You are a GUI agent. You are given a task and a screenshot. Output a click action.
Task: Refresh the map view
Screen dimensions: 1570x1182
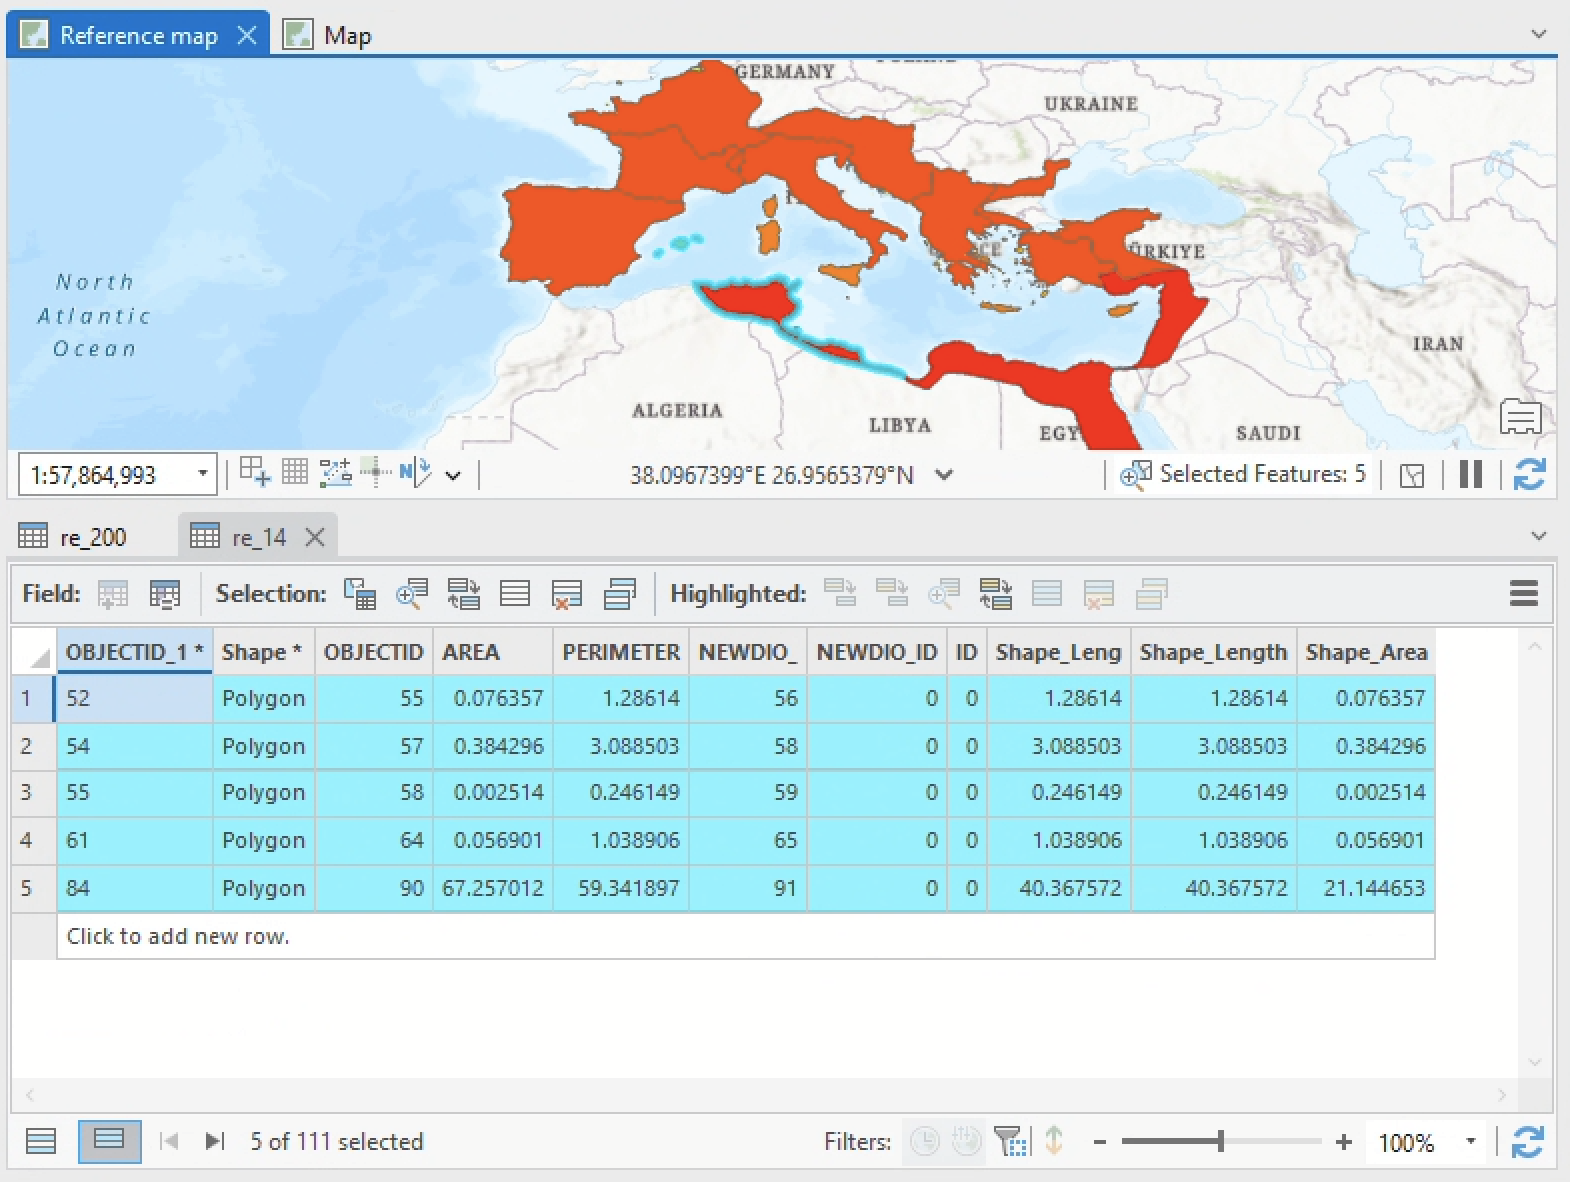[1529, 474]
